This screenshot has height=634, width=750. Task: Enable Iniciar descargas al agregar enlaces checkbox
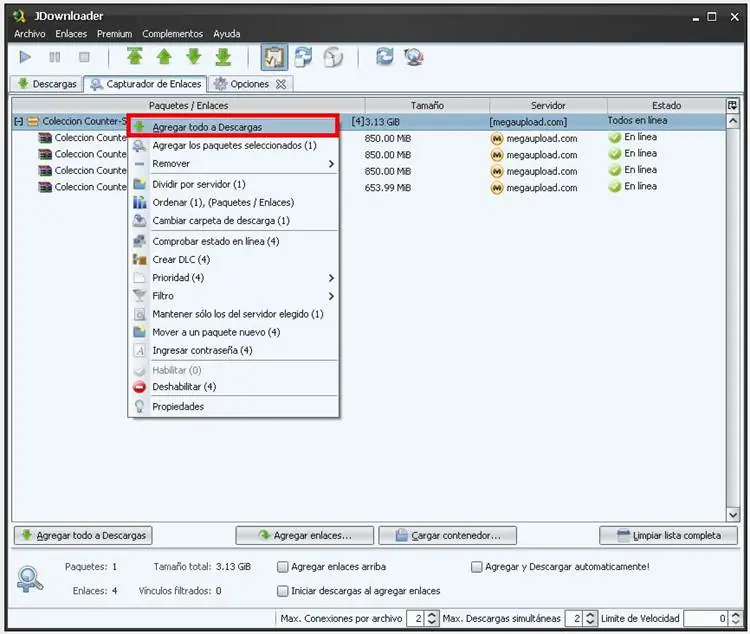[283, 591]
